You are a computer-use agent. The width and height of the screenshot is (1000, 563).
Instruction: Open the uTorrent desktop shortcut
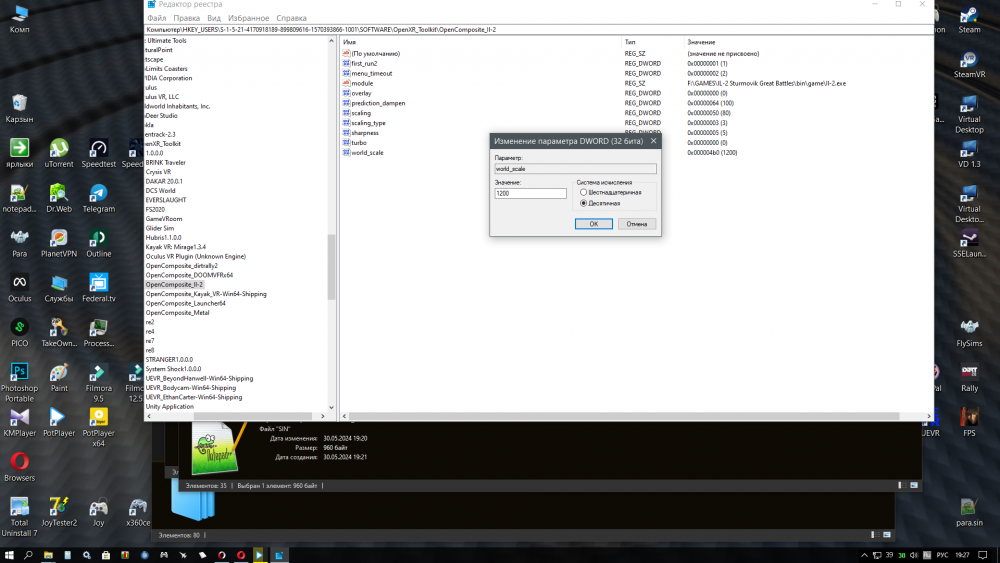[x=59, y=154]
